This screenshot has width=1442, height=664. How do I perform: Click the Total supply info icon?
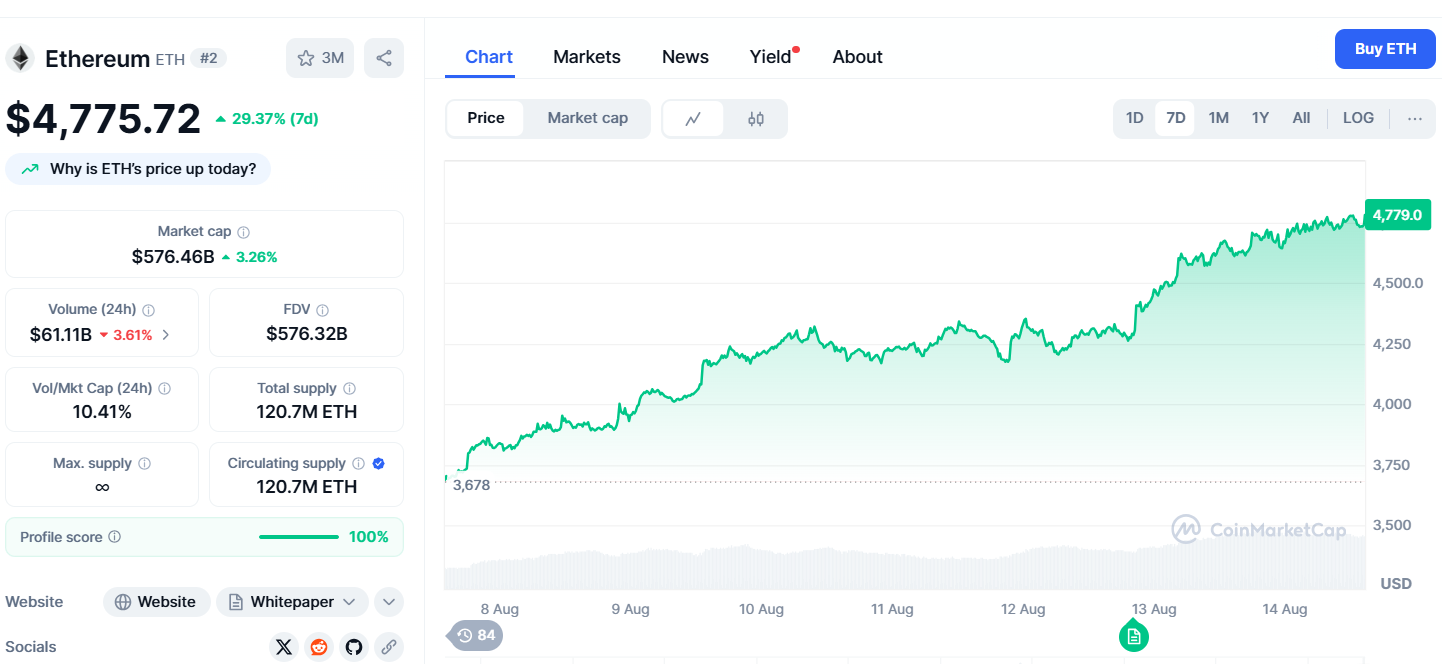[x=349, y=388]
